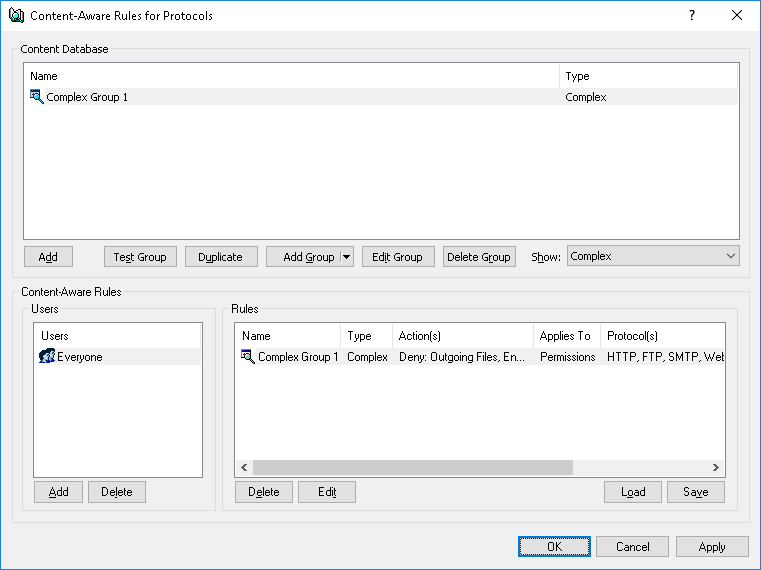Click the help question mark button
The height and width of the screenshot is (570, 761).
[691, 16]
